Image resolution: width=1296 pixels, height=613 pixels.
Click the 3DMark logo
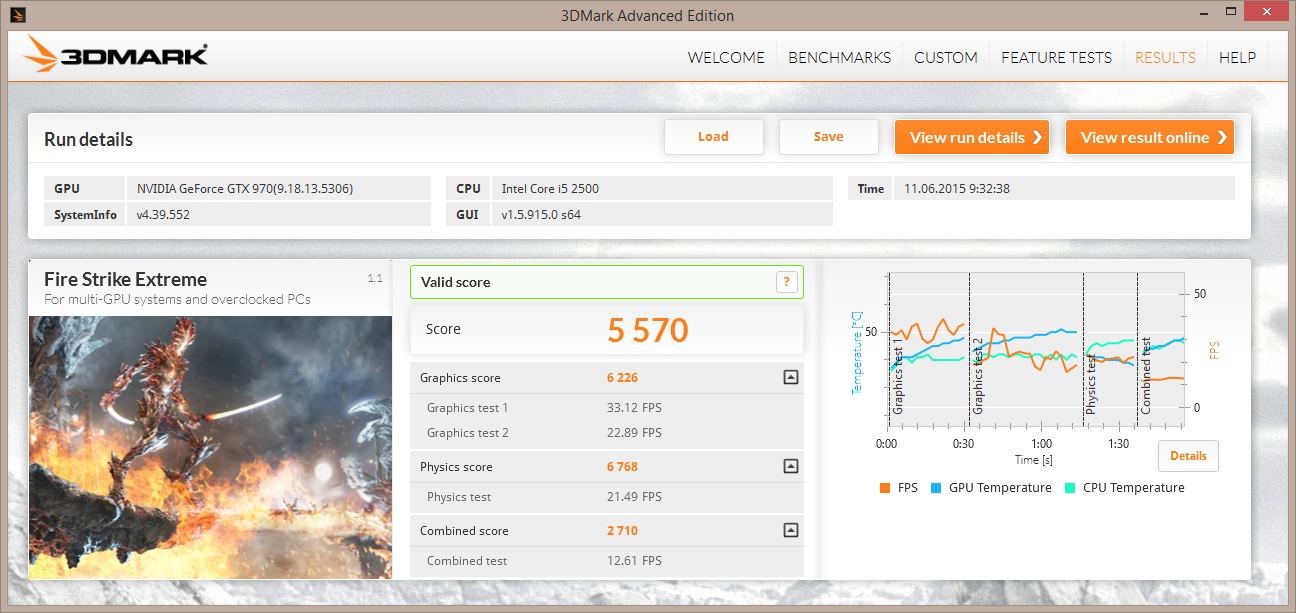tap(116, 55)
